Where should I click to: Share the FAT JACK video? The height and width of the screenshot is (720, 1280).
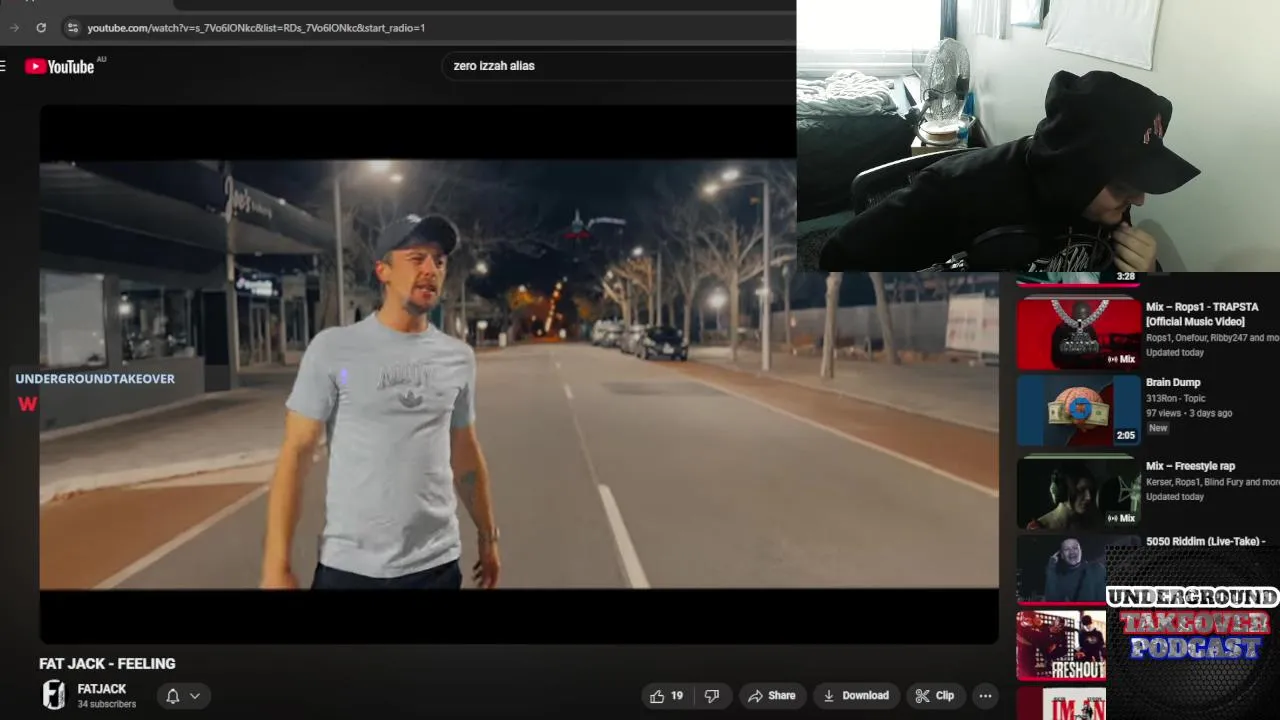[772, 696]
